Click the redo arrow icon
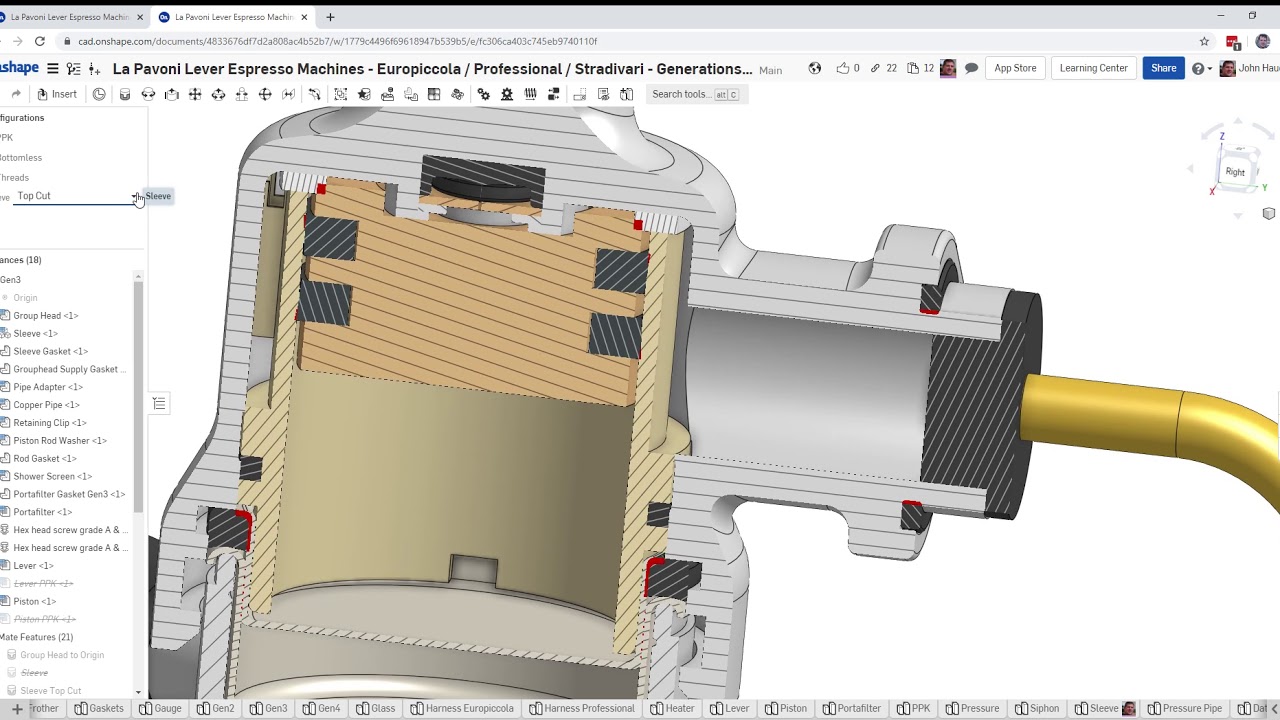The width and height of the screenshot is (1280, 720). pos(16,94)
